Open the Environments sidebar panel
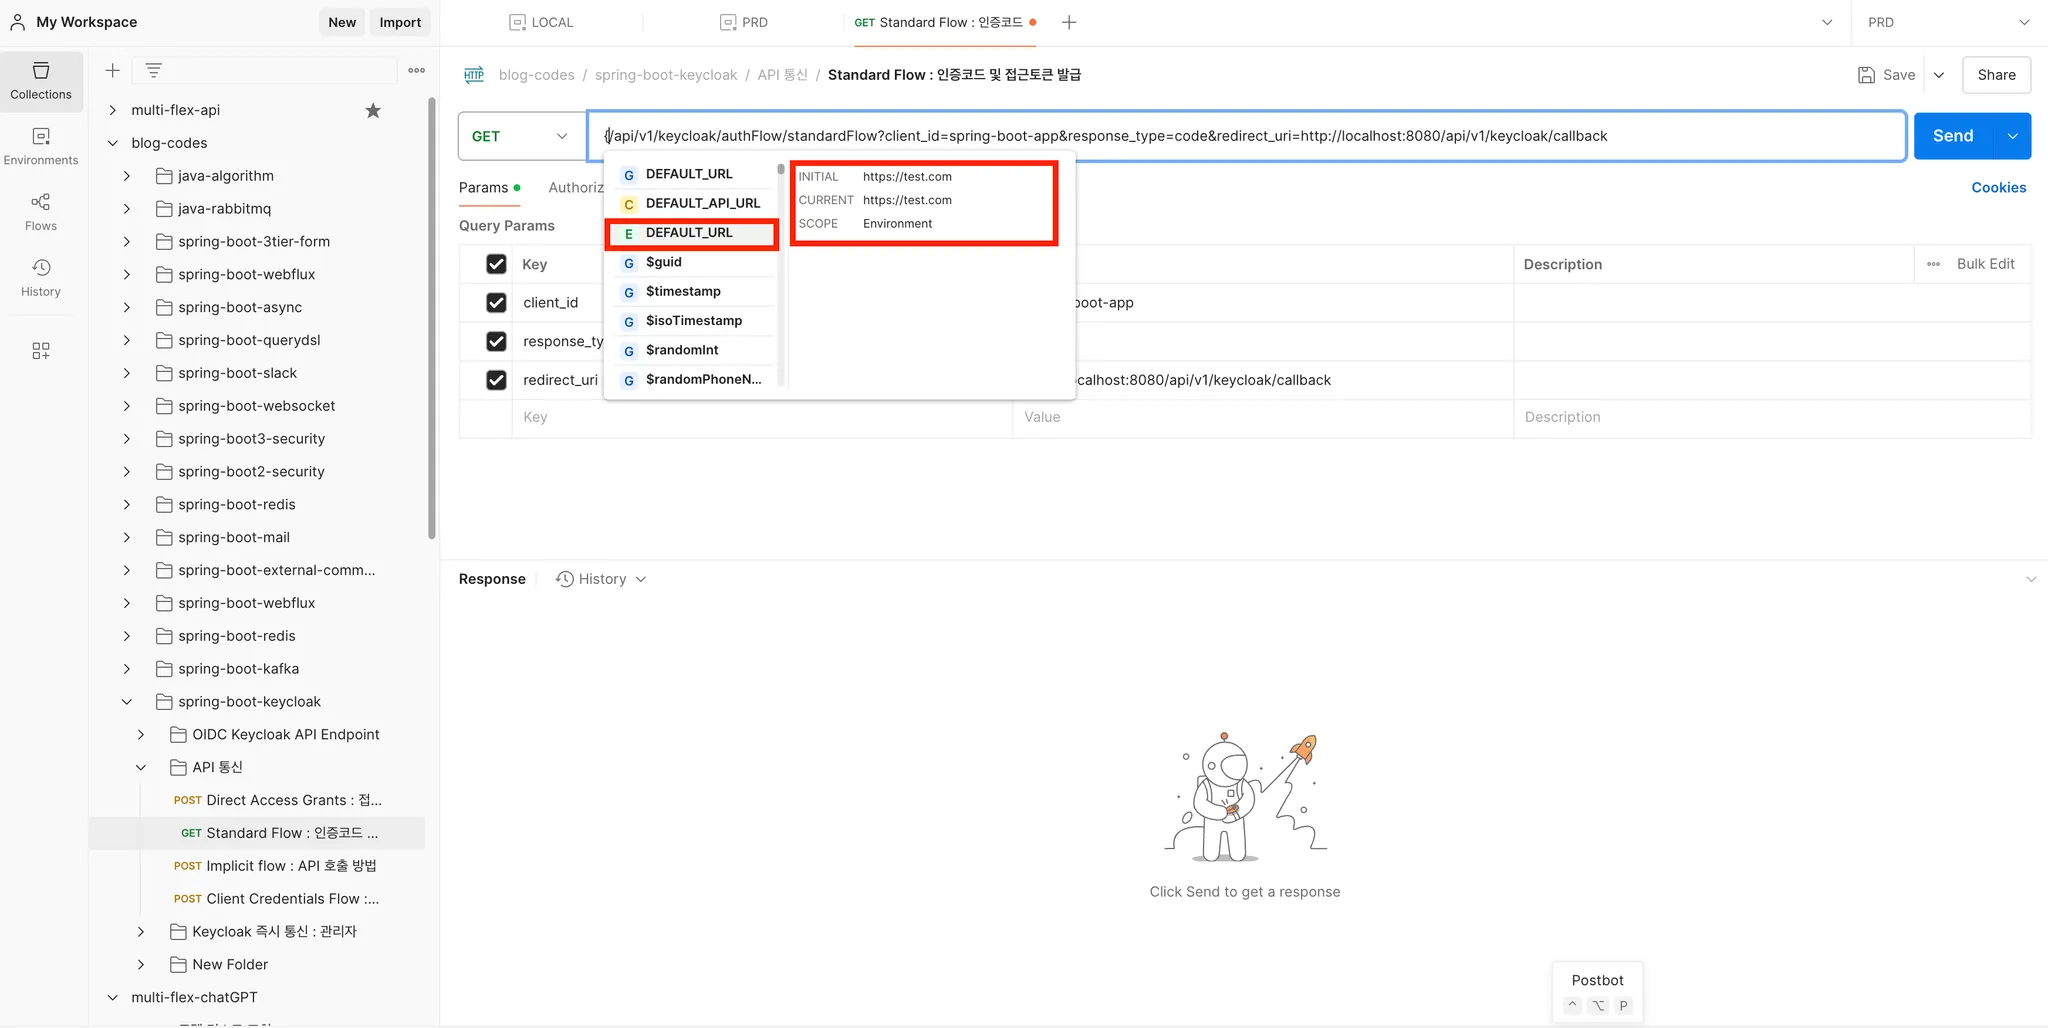The image size is (2048, 1028). 41,146
